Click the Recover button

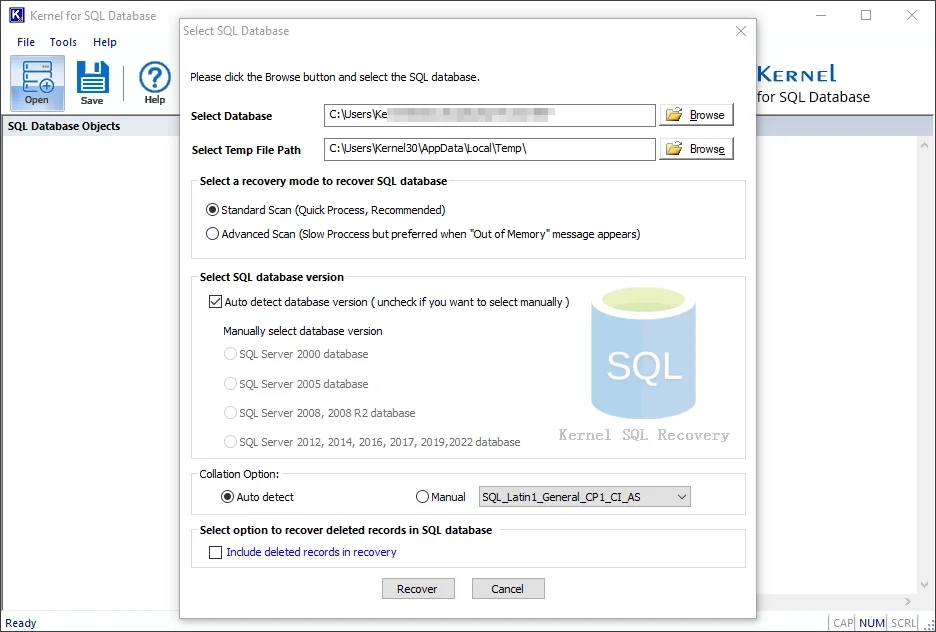(x=418, y=588)
